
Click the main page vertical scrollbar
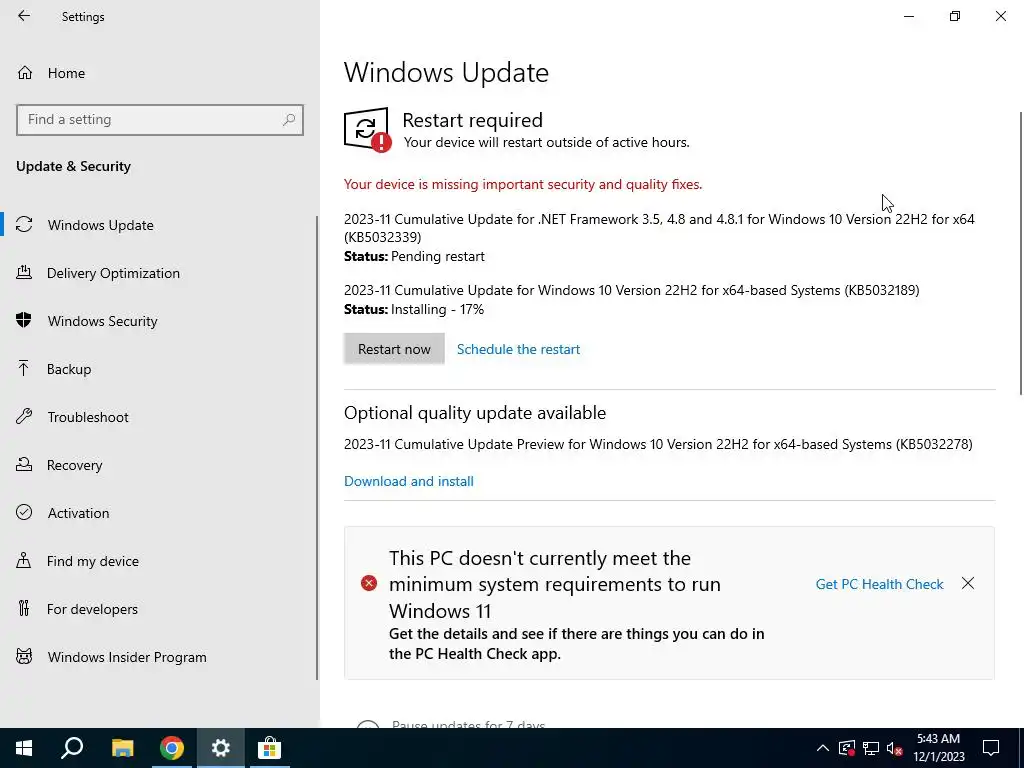1021,253
